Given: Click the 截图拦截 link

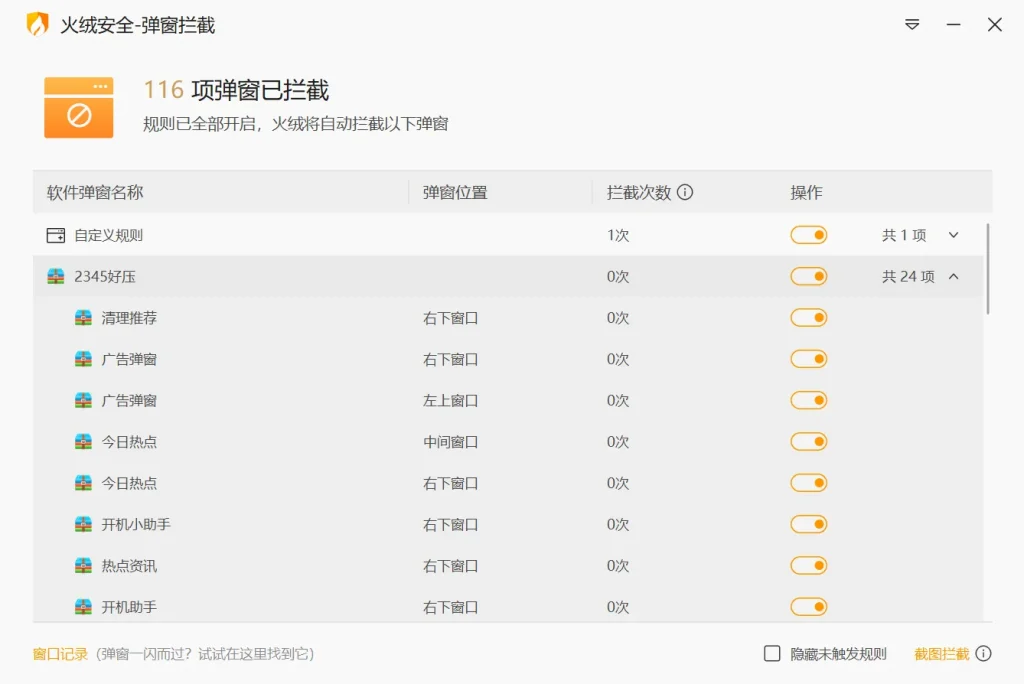Looking at the screenshot, I should pos(941,654).
